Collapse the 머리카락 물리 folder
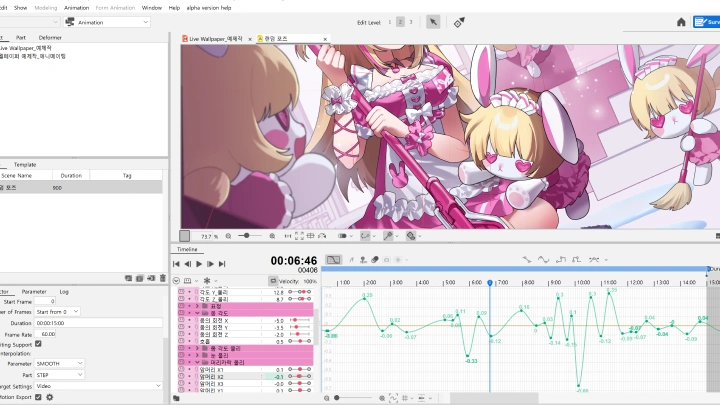This screenshot has height=405, width=720. (197, 363)
